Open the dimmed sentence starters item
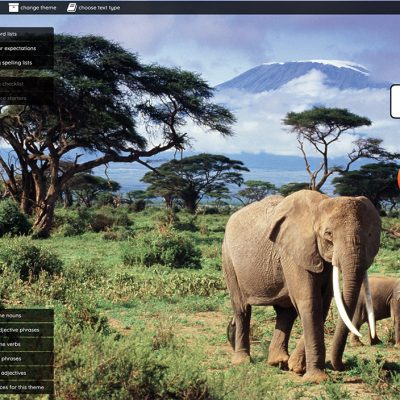The height and width of the screenshot is (400, 400). click(x=27, y=98)
